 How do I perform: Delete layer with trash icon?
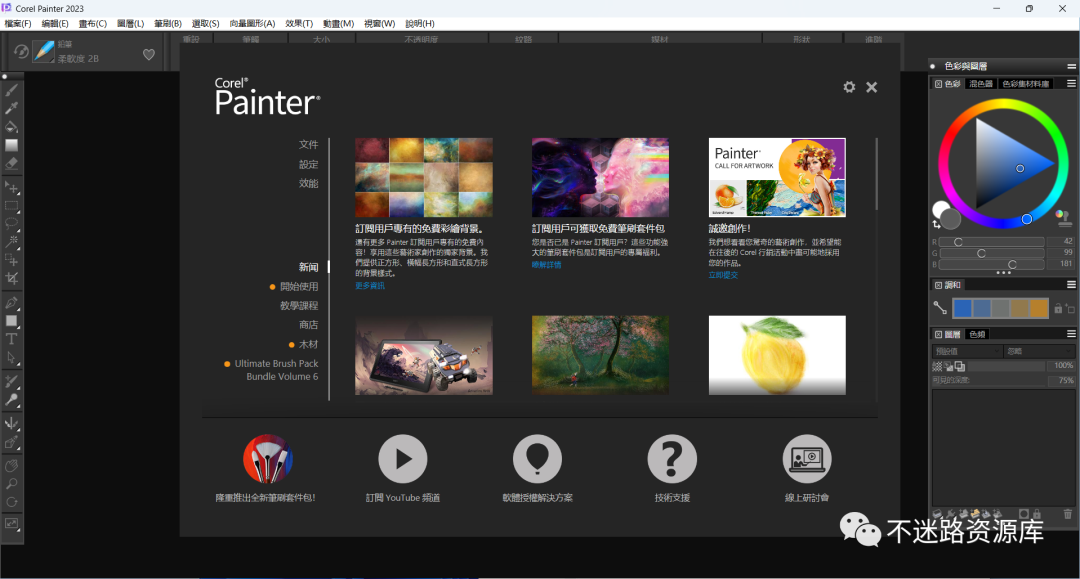coord(1068,514)
